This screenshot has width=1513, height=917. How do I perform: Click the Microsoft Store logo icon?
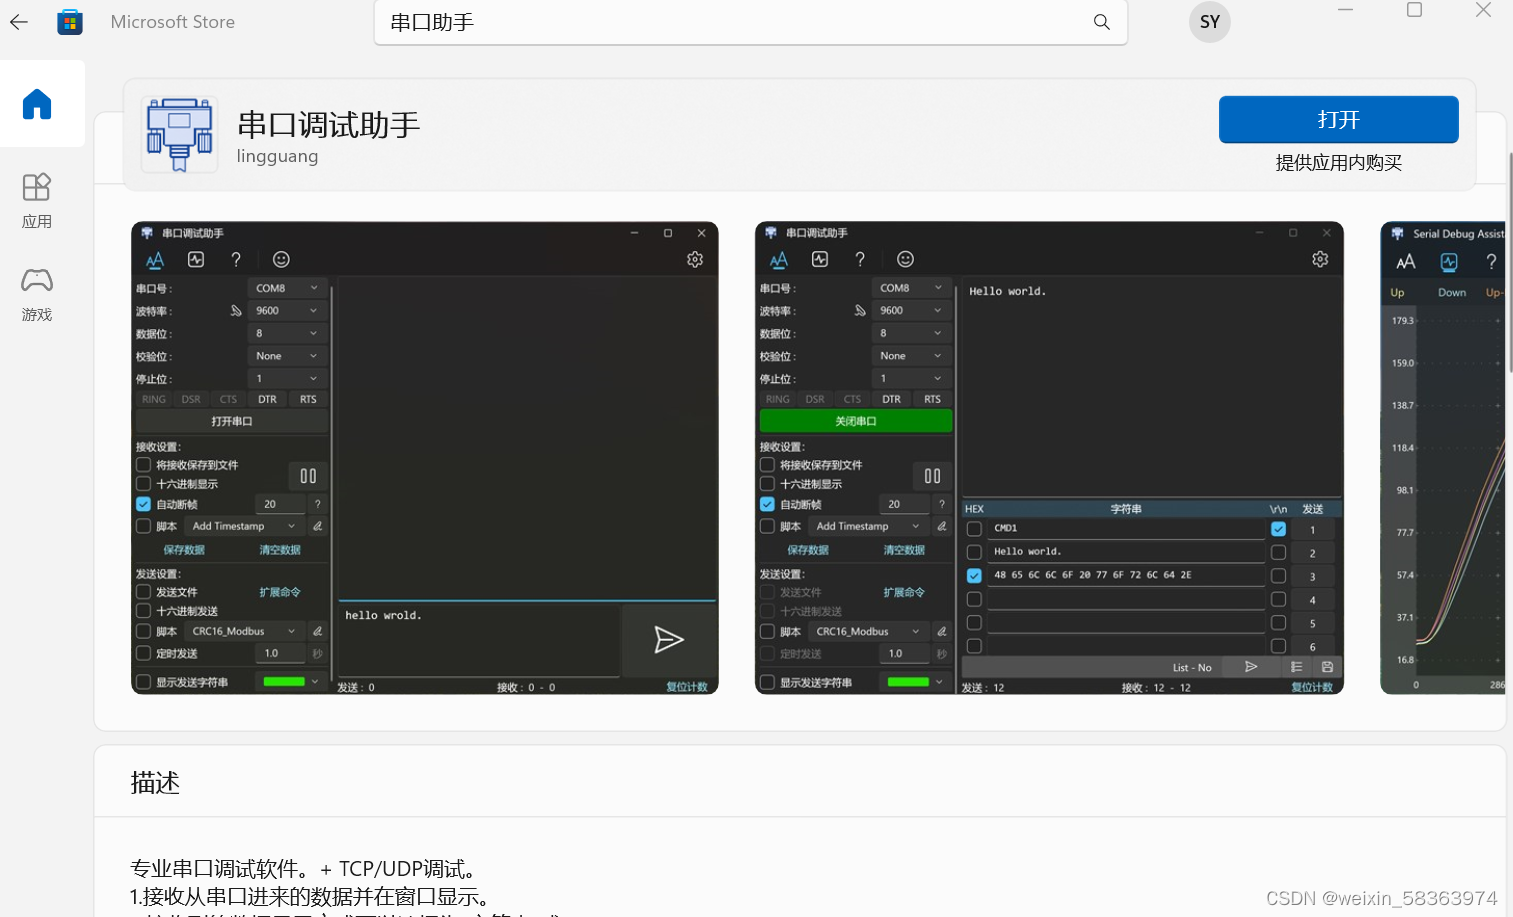[x=70, y=22]
